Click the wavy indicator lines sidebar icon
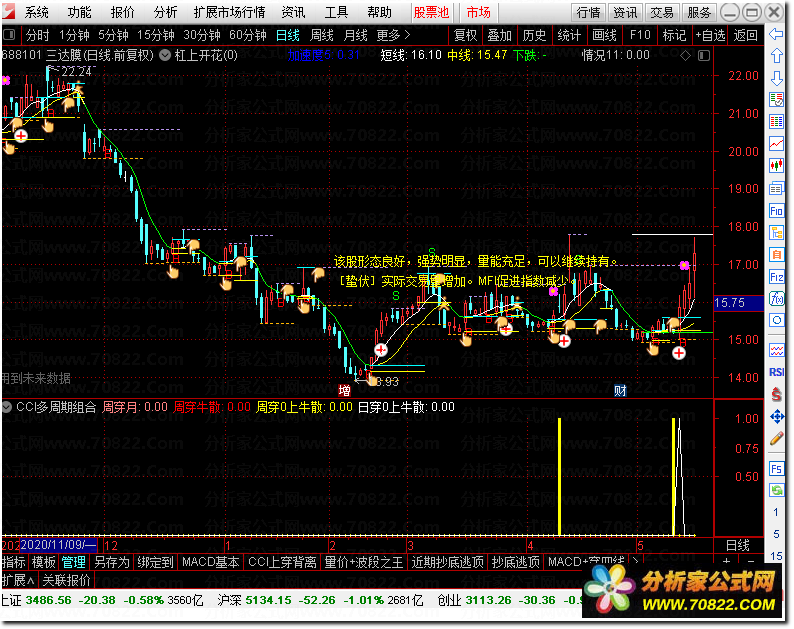 (776, 350)
